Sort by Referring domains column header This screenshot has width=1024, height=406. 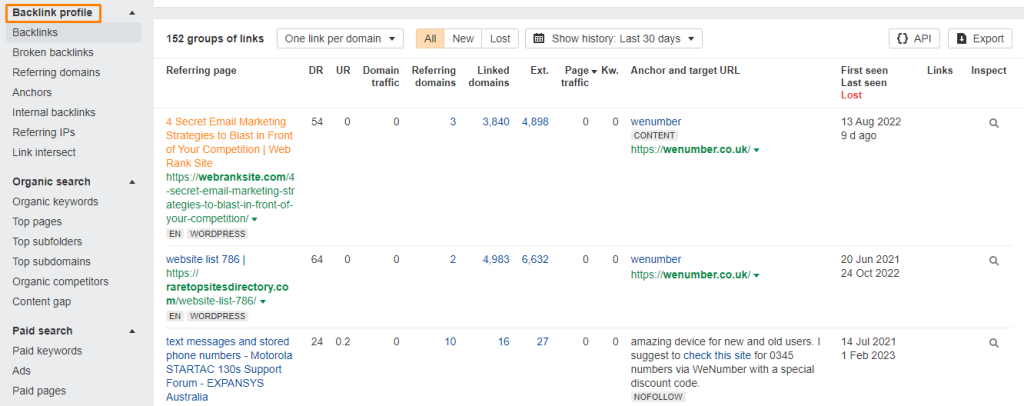pyautogui.click(x=434, y=76)
